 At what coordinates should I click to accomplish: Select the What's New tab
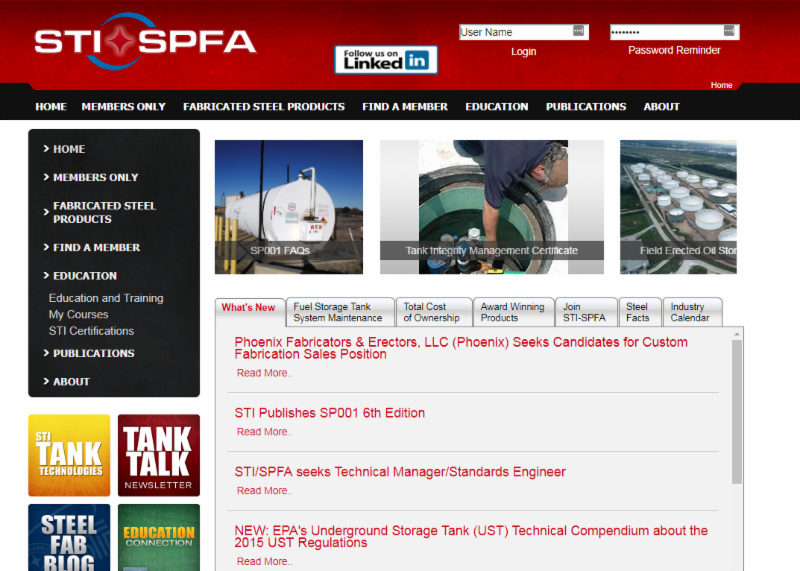[x=249, y=311]
